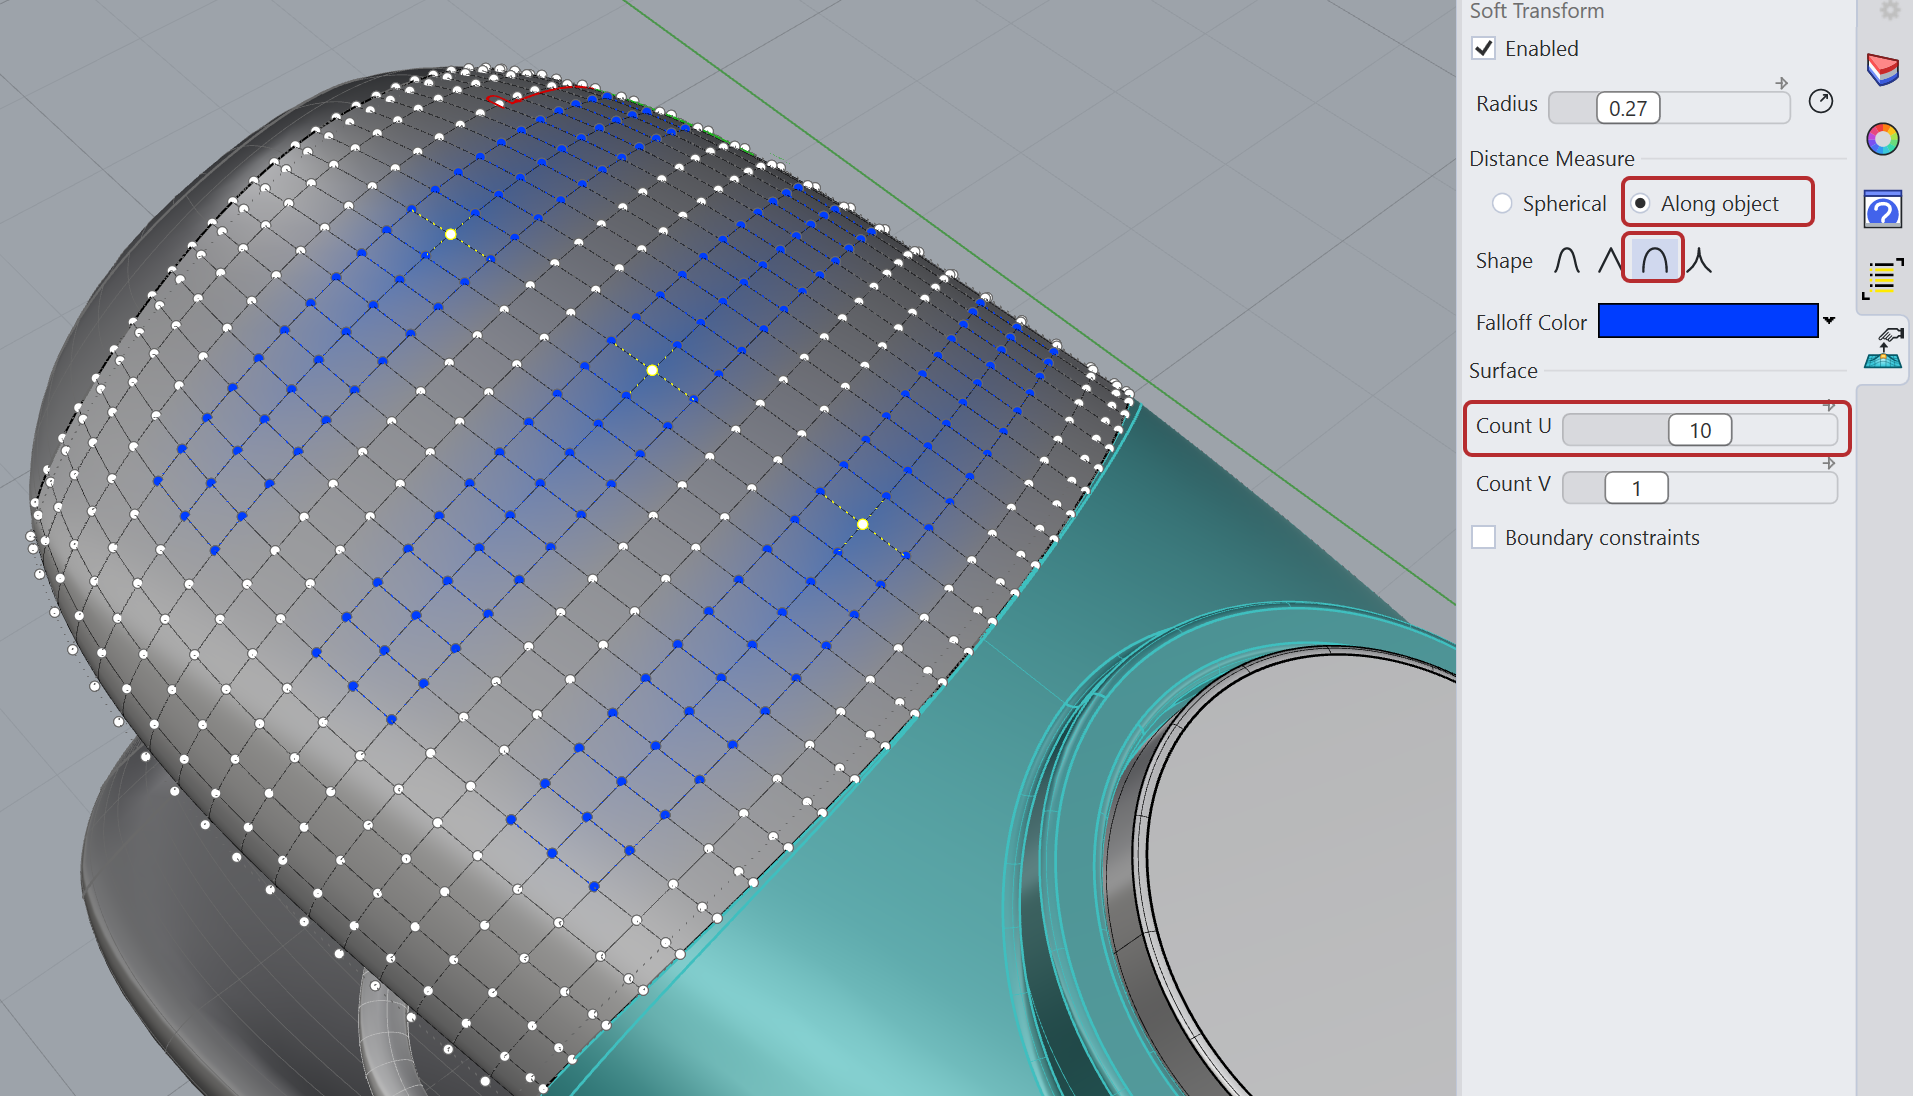Open the Properties list panel icon
The width and height of the screenshot is (1913, 1096).
(x=1883, y=279)
